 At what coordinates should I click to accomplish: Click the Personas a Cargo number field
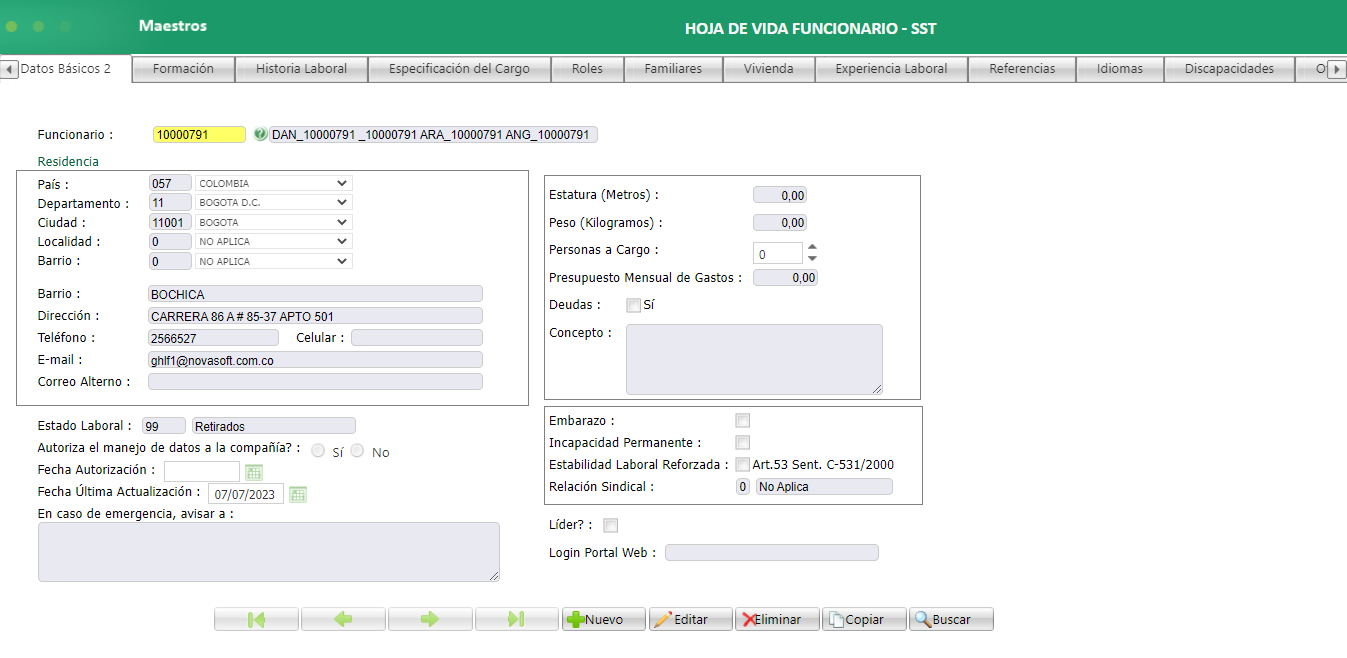pos(778,254)
